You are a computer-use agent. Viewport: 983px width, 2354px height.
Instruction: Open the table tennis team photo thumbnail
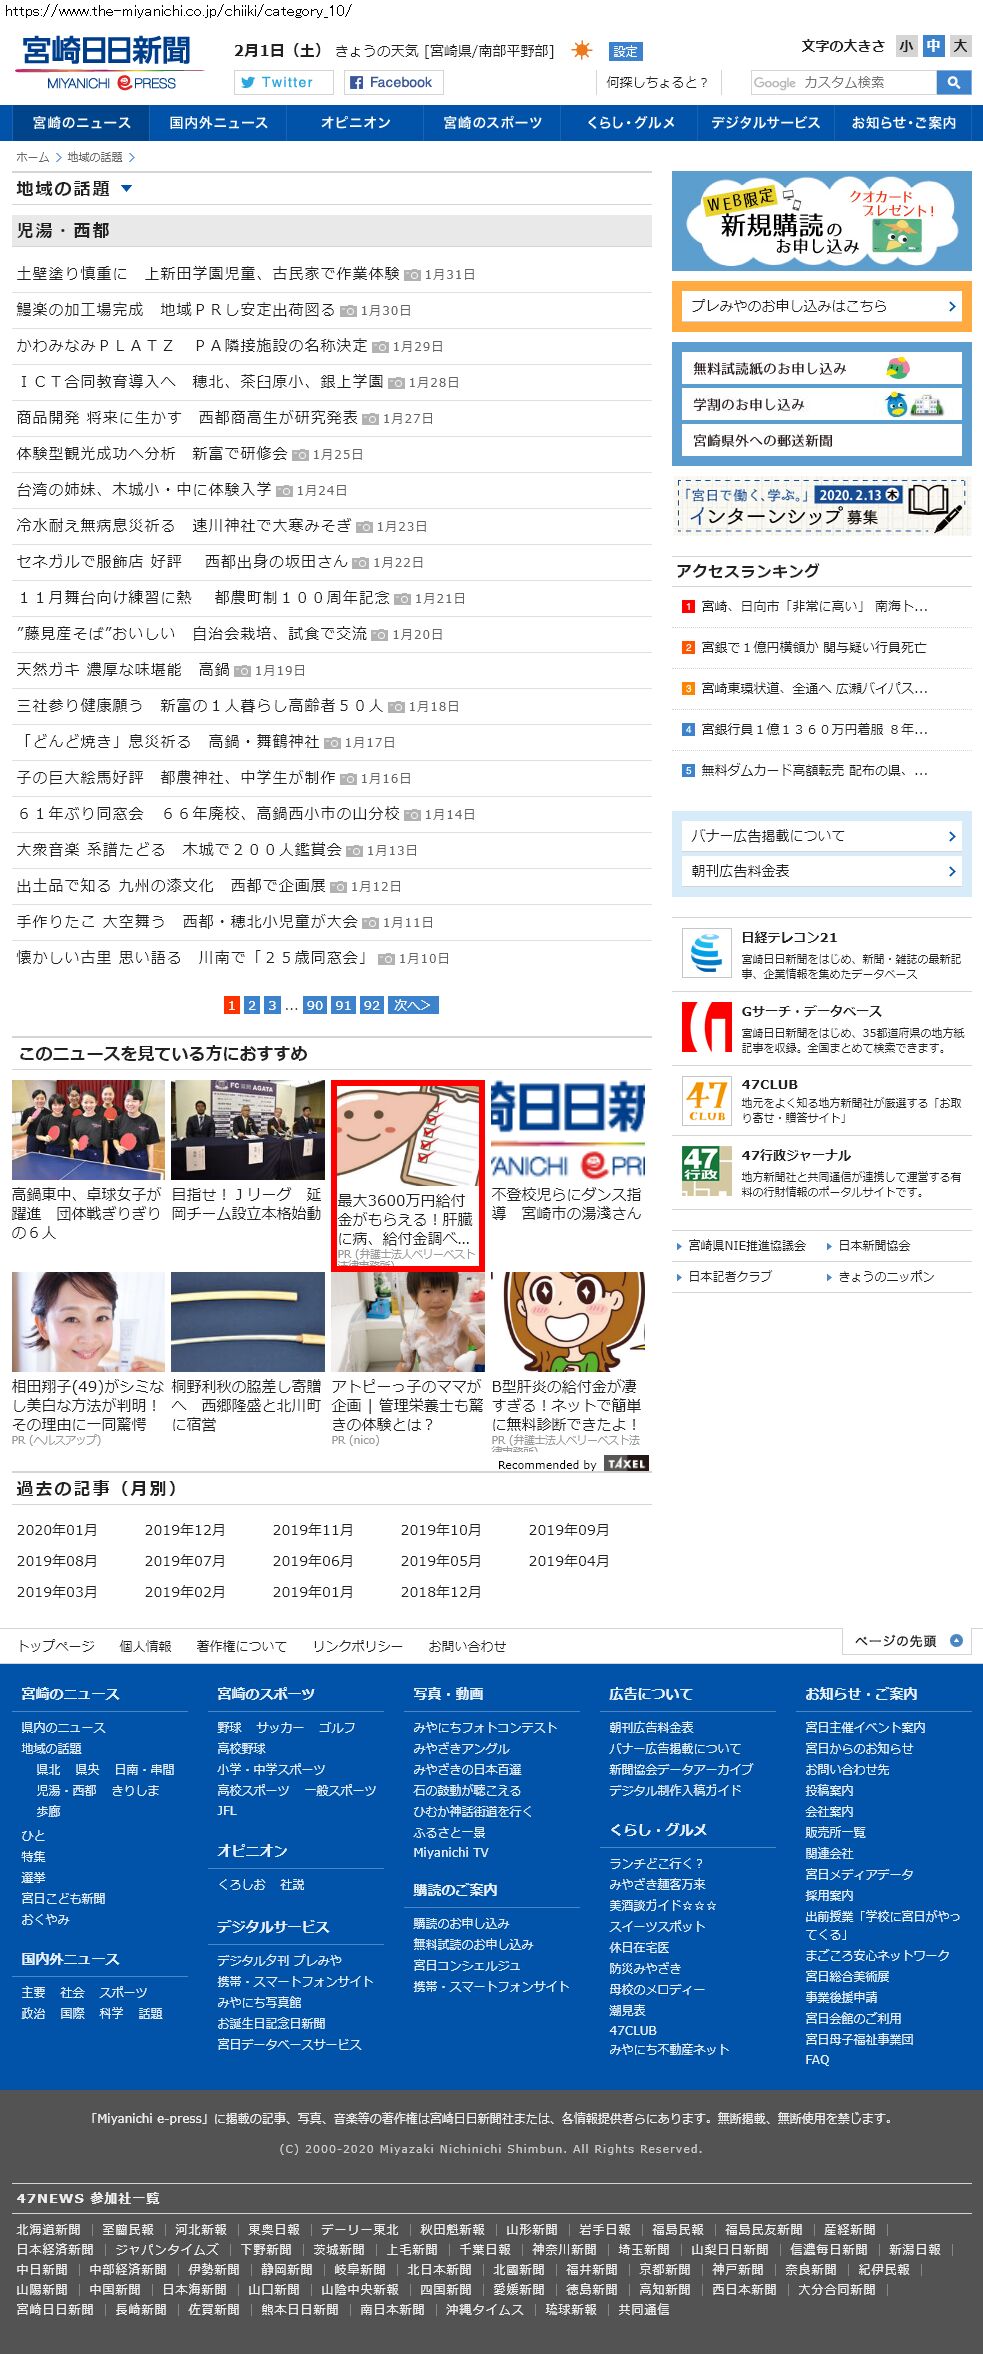click(88, 1130)
